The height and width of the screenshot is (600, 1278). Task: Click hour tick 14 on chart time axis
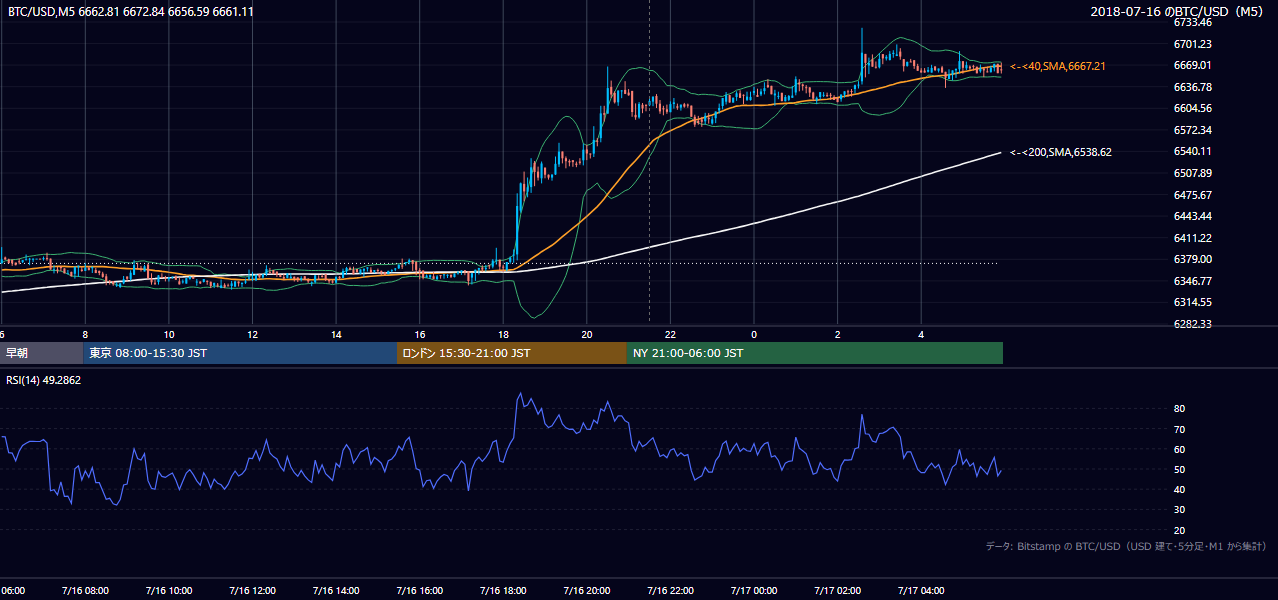336,334
